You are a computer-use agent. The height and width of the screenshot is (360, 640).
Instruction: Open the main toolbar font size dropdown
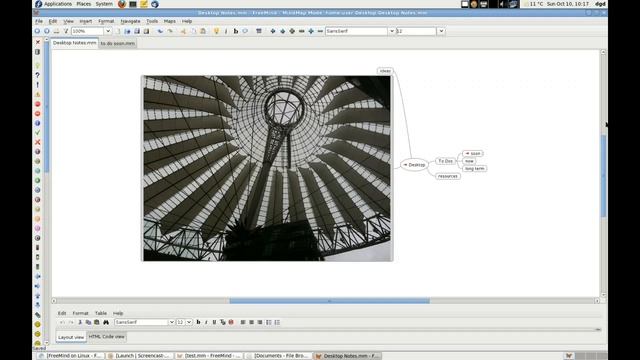point(441,31)
